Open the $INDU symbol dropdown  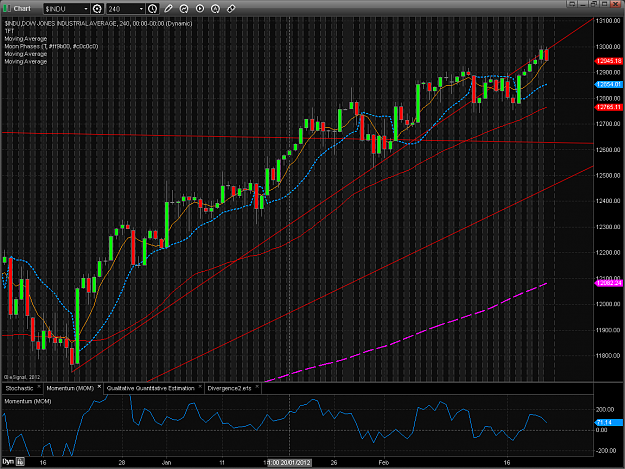[86, 9]
